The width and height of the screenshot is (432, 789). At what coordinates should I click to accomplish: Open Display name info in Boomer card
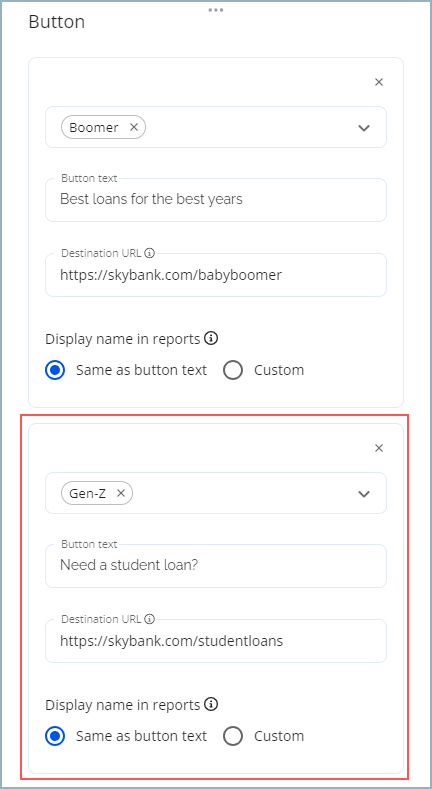pos(212,339)
